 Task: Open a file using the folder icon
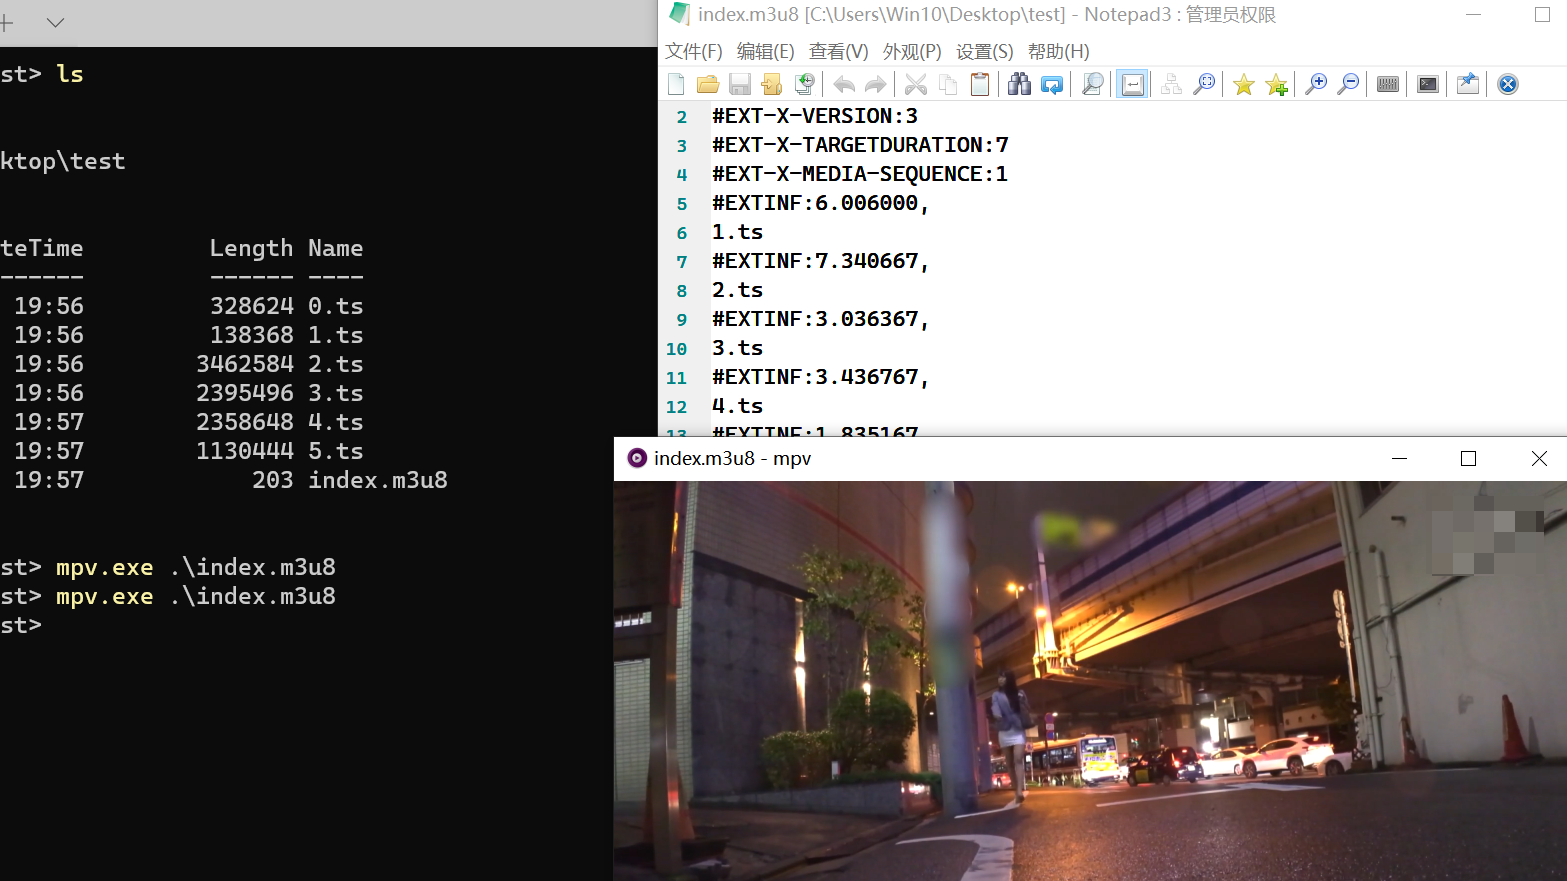click(708, 84)
